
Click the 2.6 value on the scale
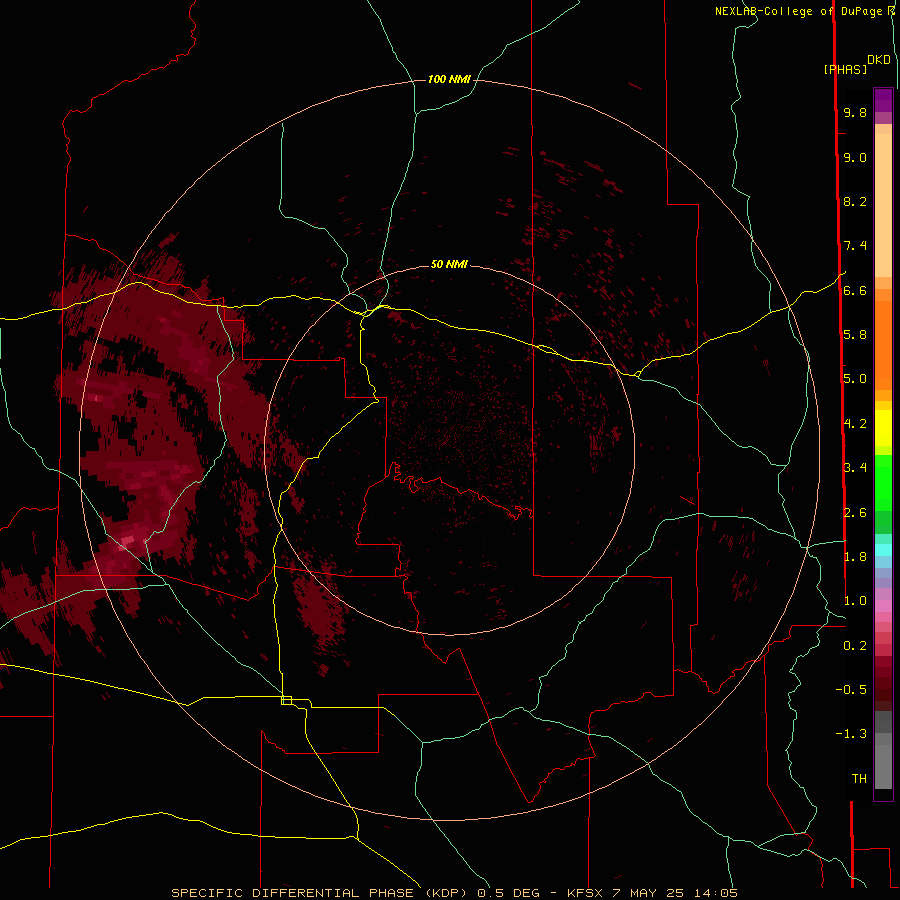(855, 513)
